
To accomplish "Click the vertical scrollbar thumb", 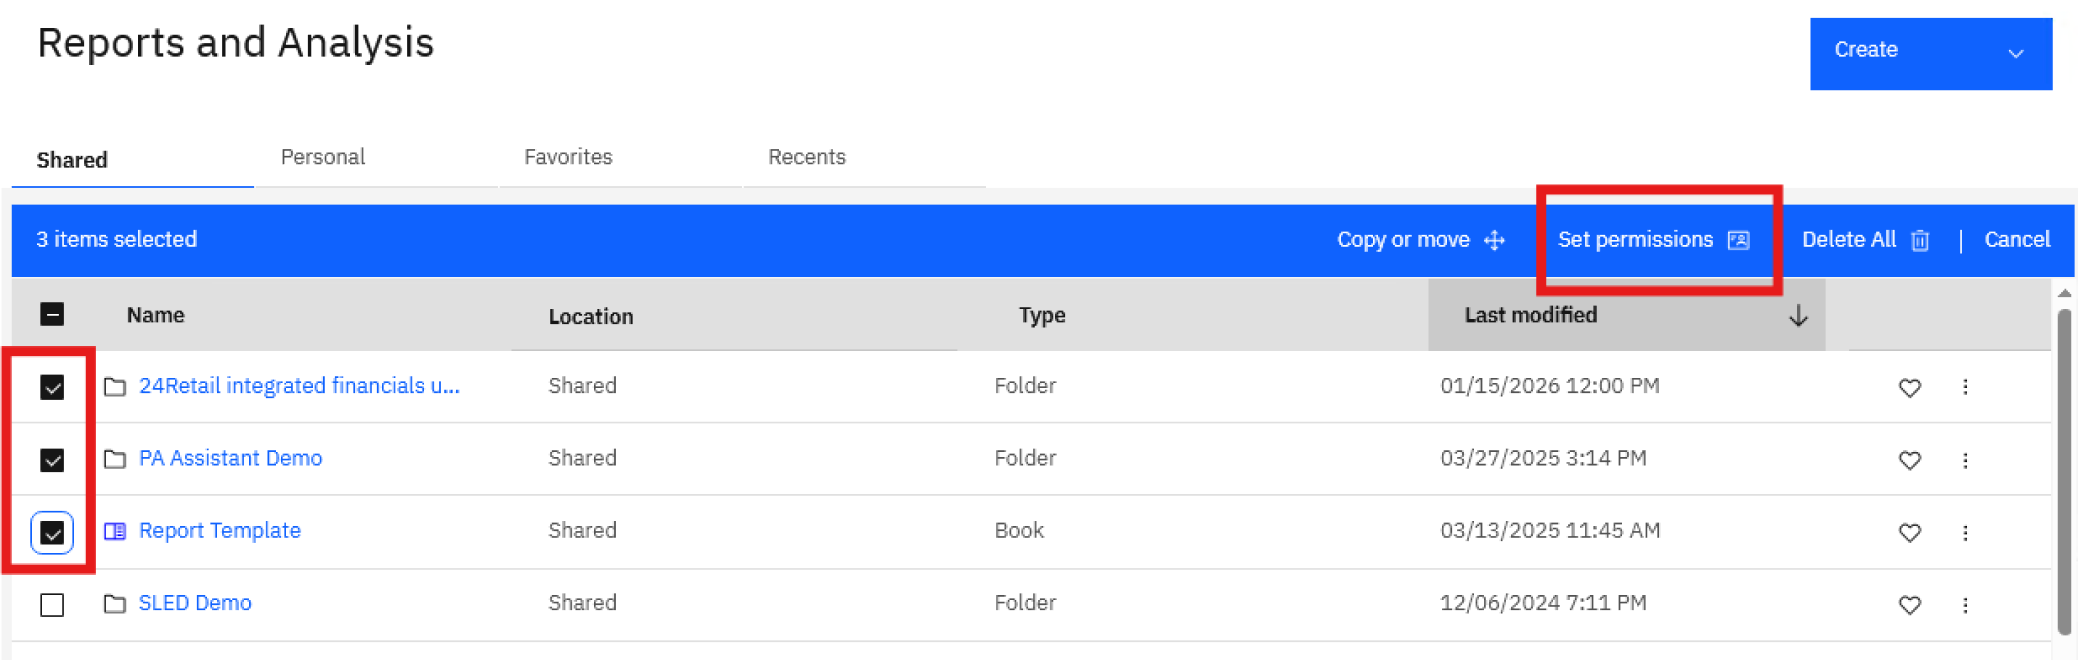I will [2064, 471].
